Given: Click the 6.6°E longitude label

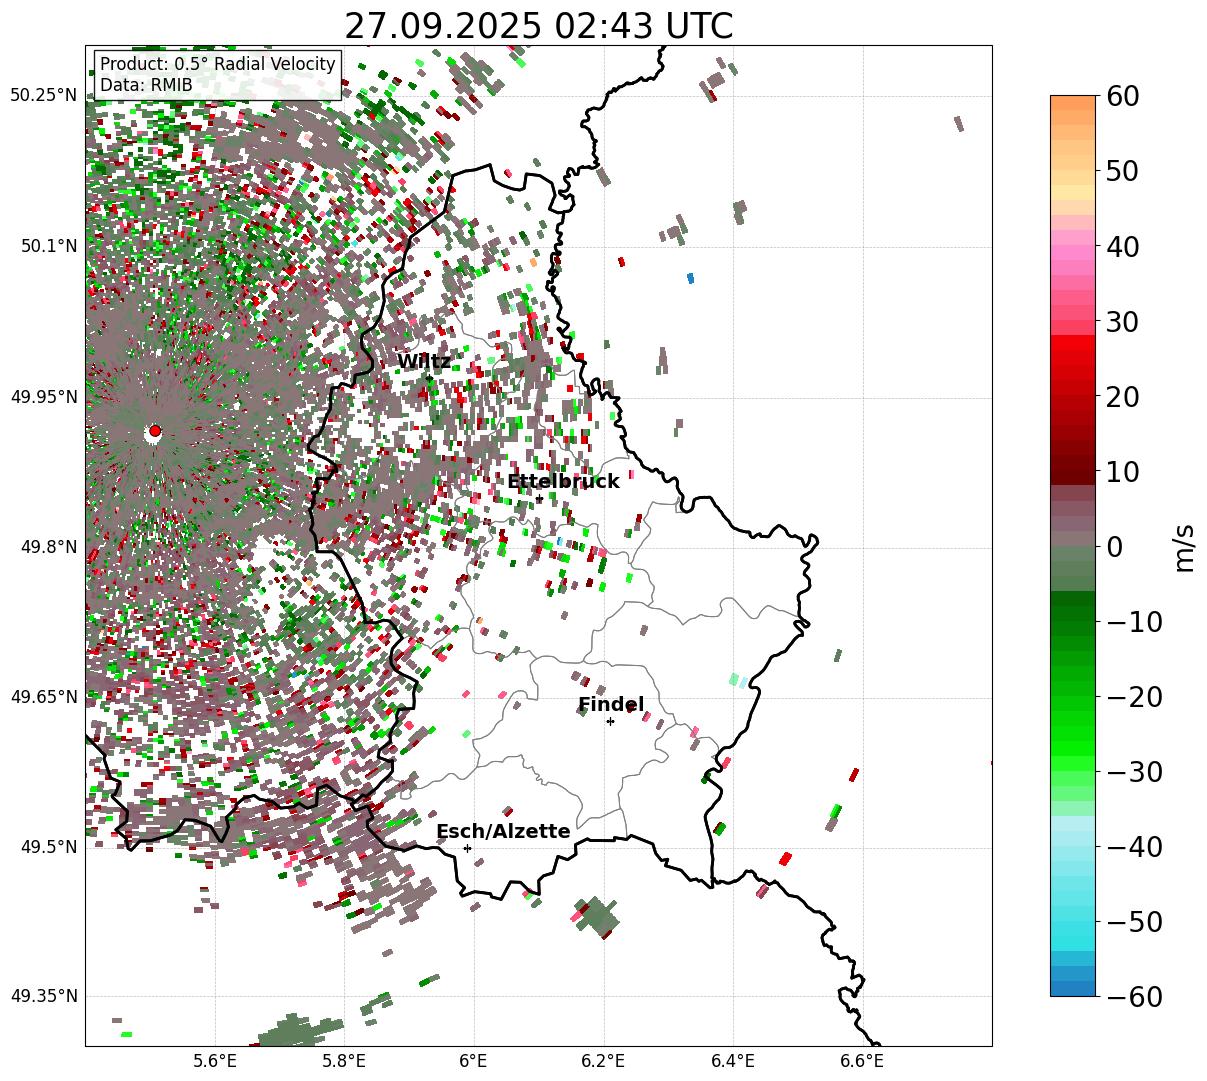Looking at the screenshot, I should (x=862, y=1061).
